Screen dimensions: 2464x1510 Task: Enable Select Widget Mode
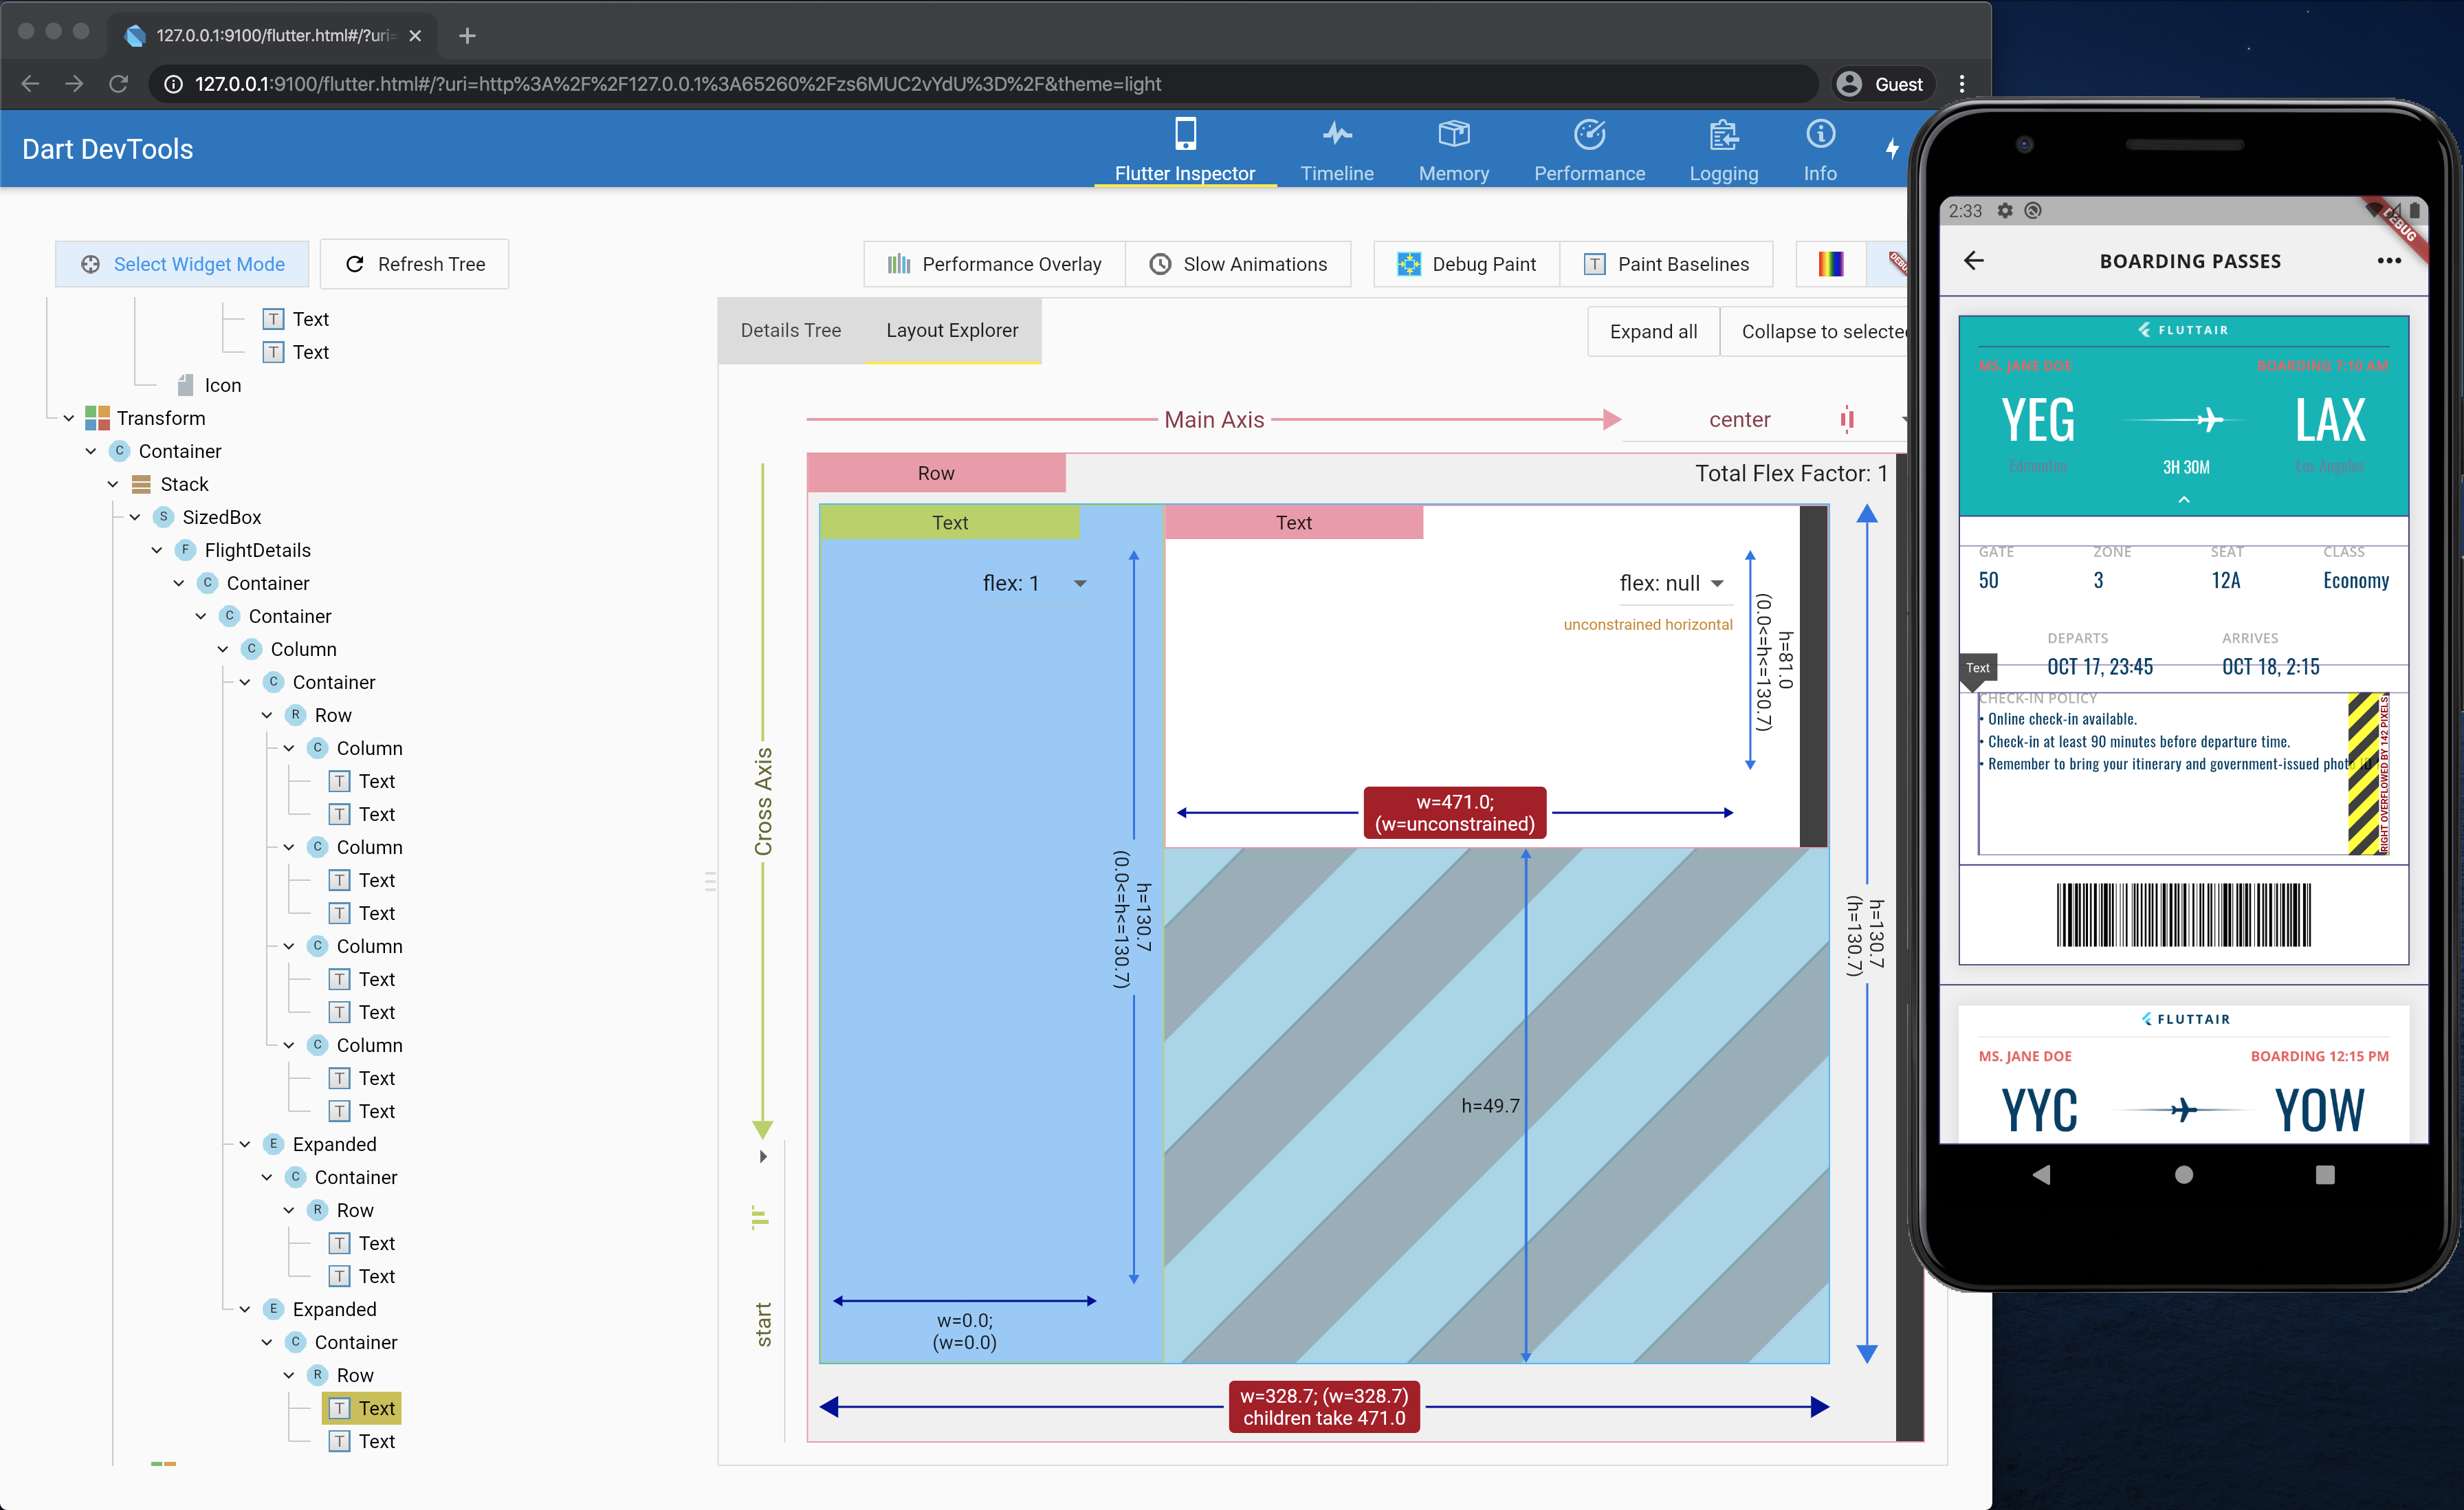(x=181, y=263)
